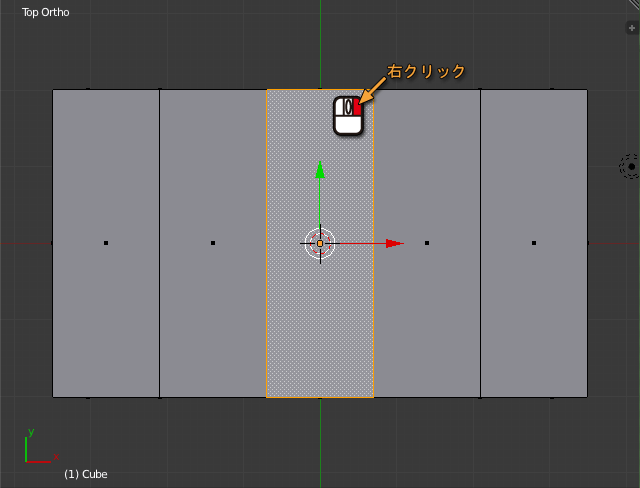Select the face dot right of the red arrow
This screenshot has height=488, width=640.
(427, 243)
